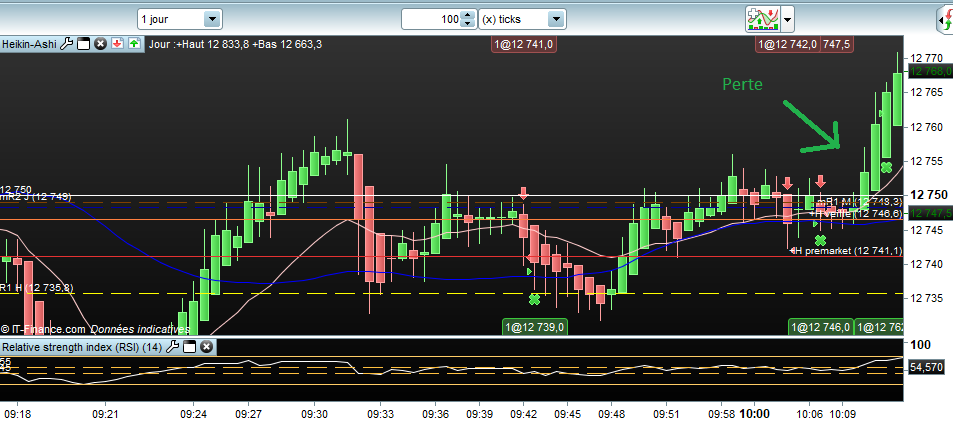This screenshot has width=953, height=422.
Task: Click the 'R1 H (12 735,8)' level label
Action: 36,288
